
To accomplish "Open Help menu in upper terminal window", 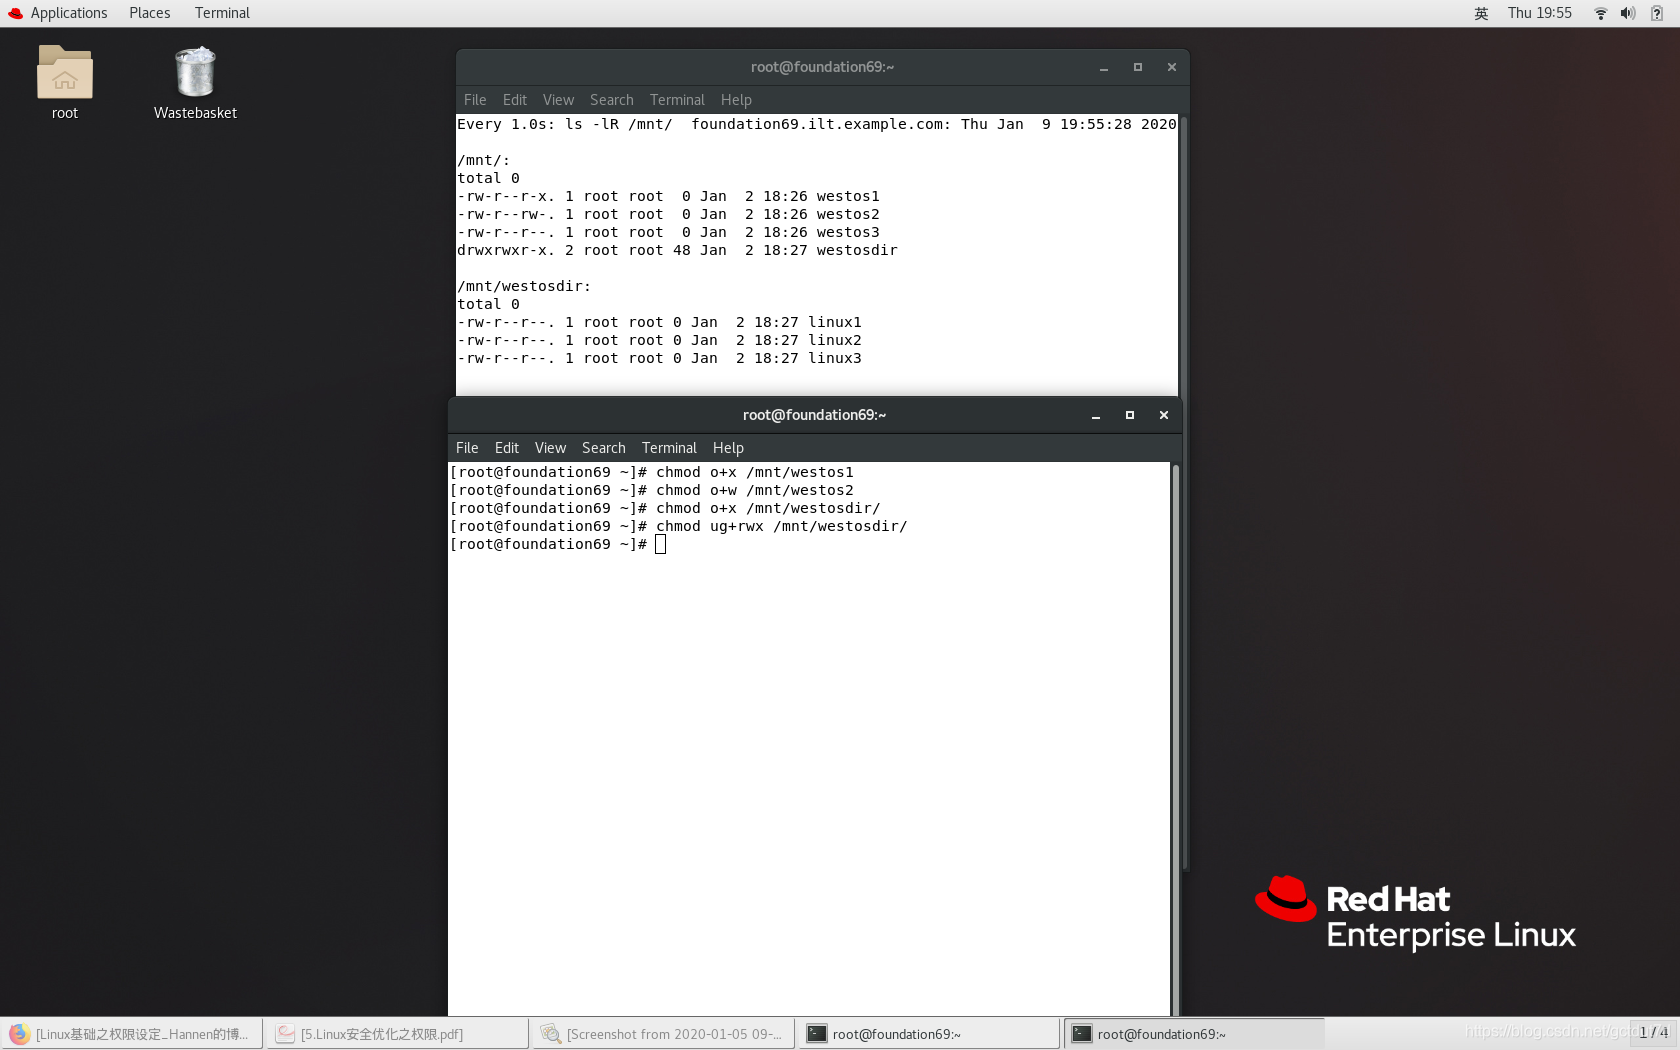I will click(736, 100).
